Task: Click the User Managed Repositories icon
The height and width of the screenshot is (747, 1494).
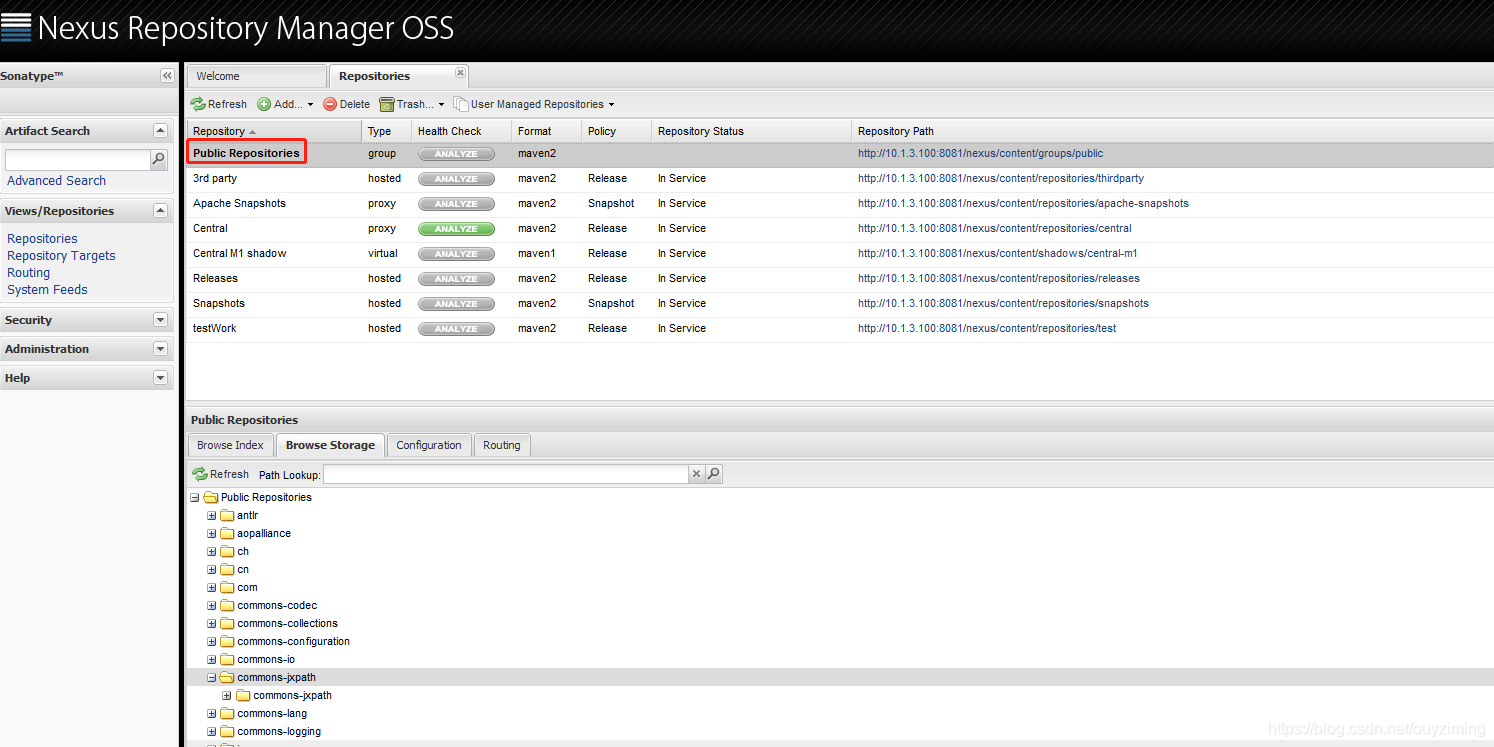Action: pyautogui.click(x=461, y=104)
